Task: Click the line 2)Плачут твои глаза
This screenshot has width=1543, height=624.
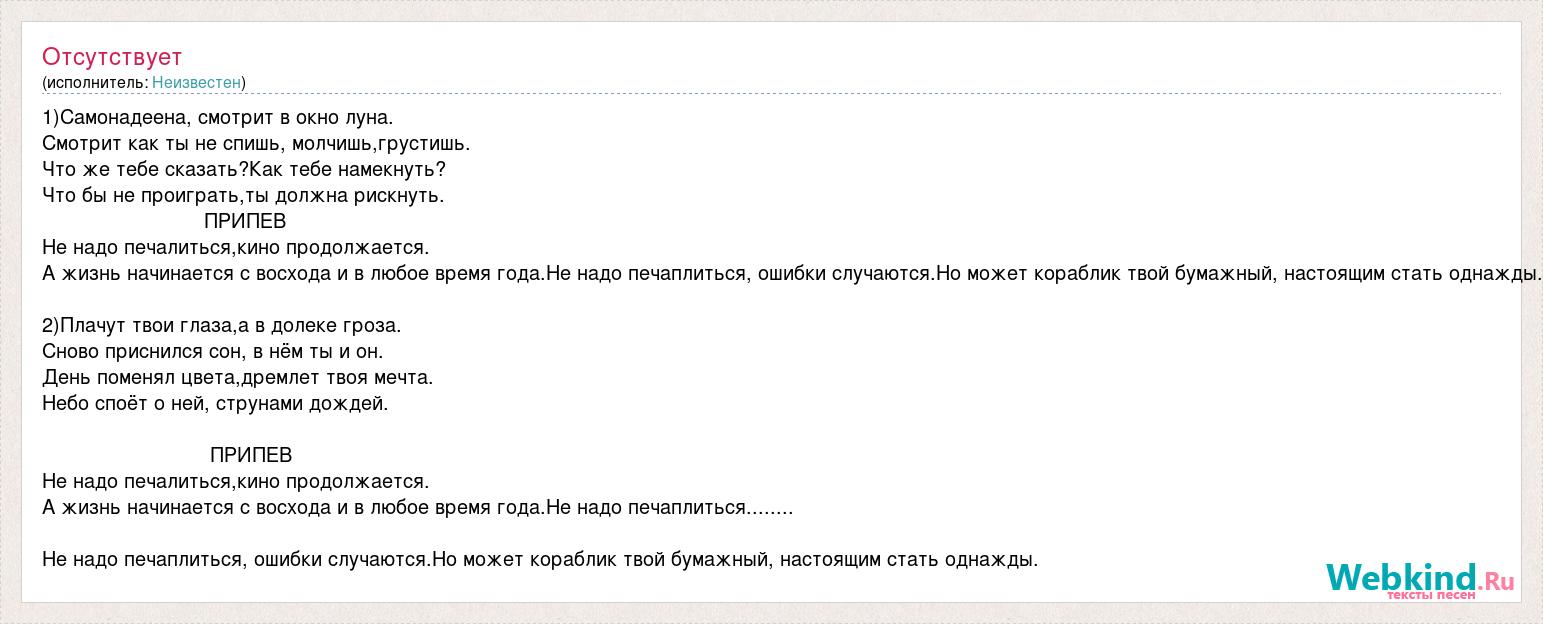Action: click(222, 326)
